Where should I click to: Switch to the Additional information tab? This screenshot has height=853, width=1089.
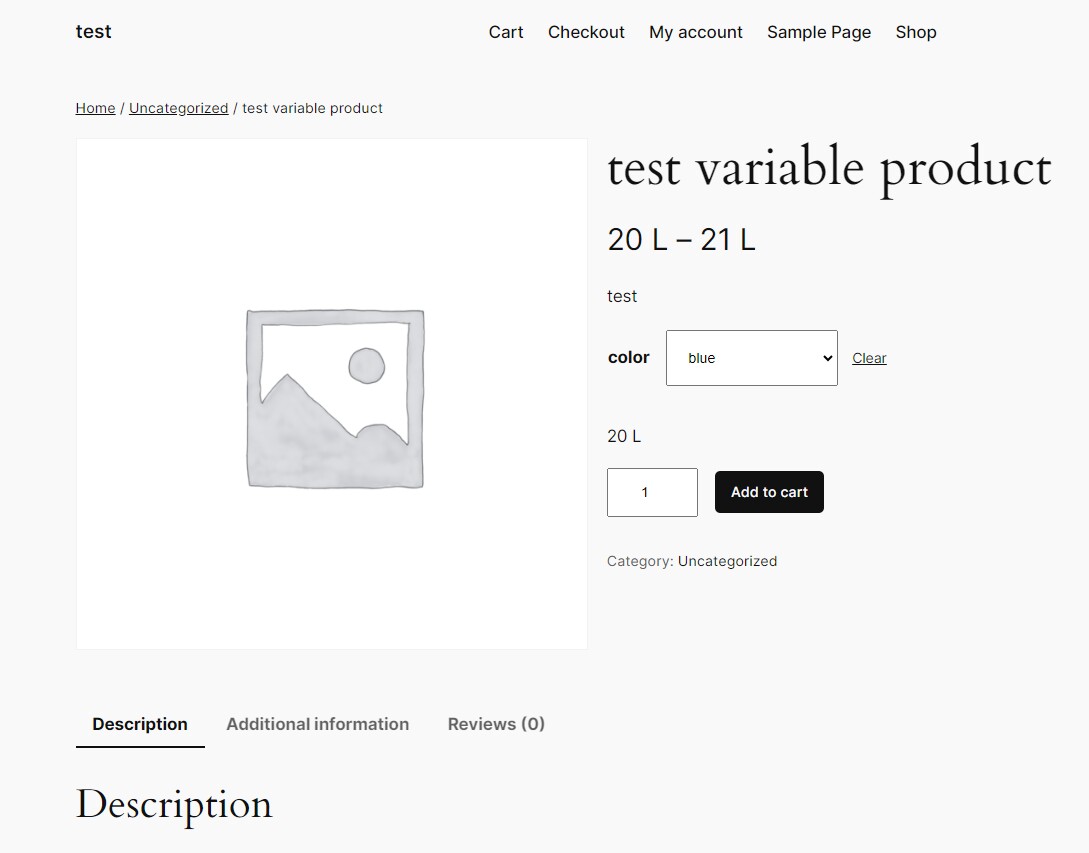[317, 723]
